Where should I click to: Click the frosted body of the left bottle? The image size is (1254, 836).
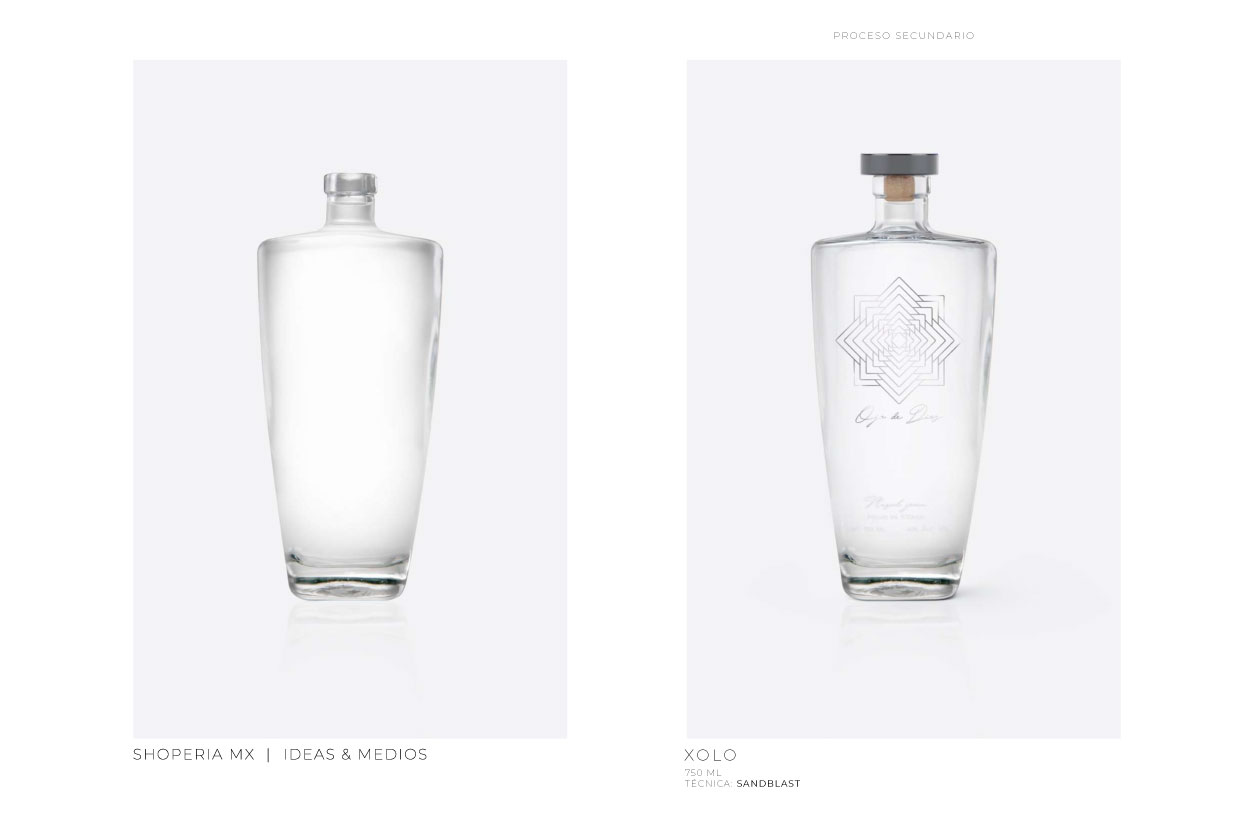(x=349, y=400)
